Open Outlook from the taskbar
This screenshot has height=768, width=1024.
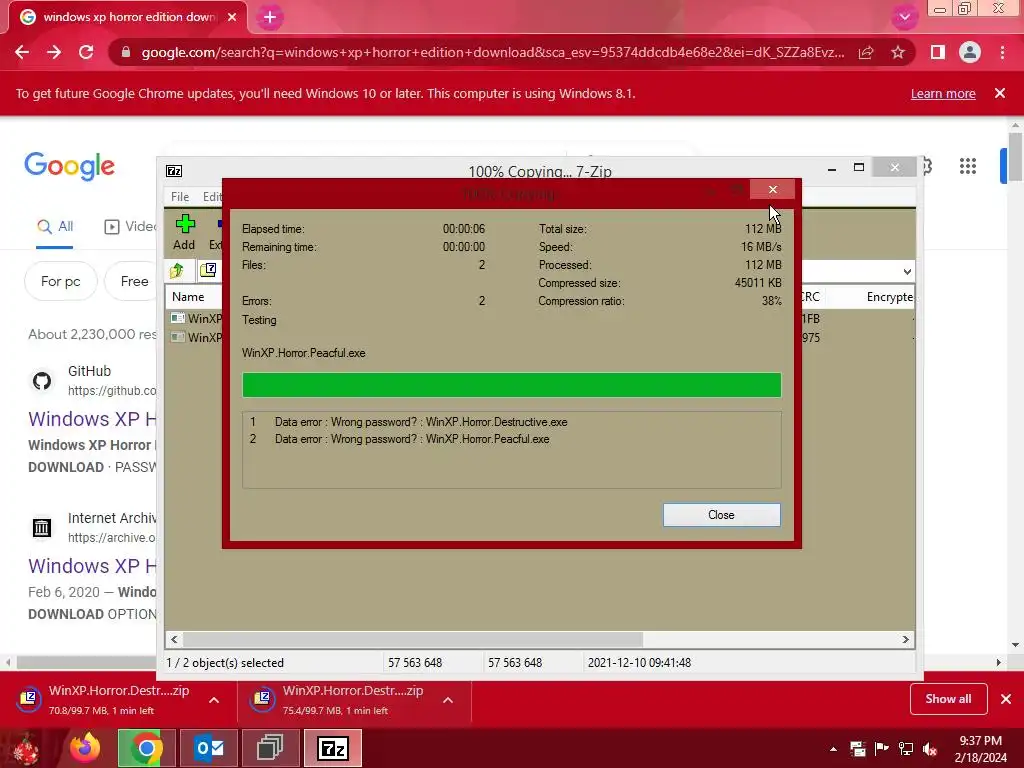pos(209,748)
